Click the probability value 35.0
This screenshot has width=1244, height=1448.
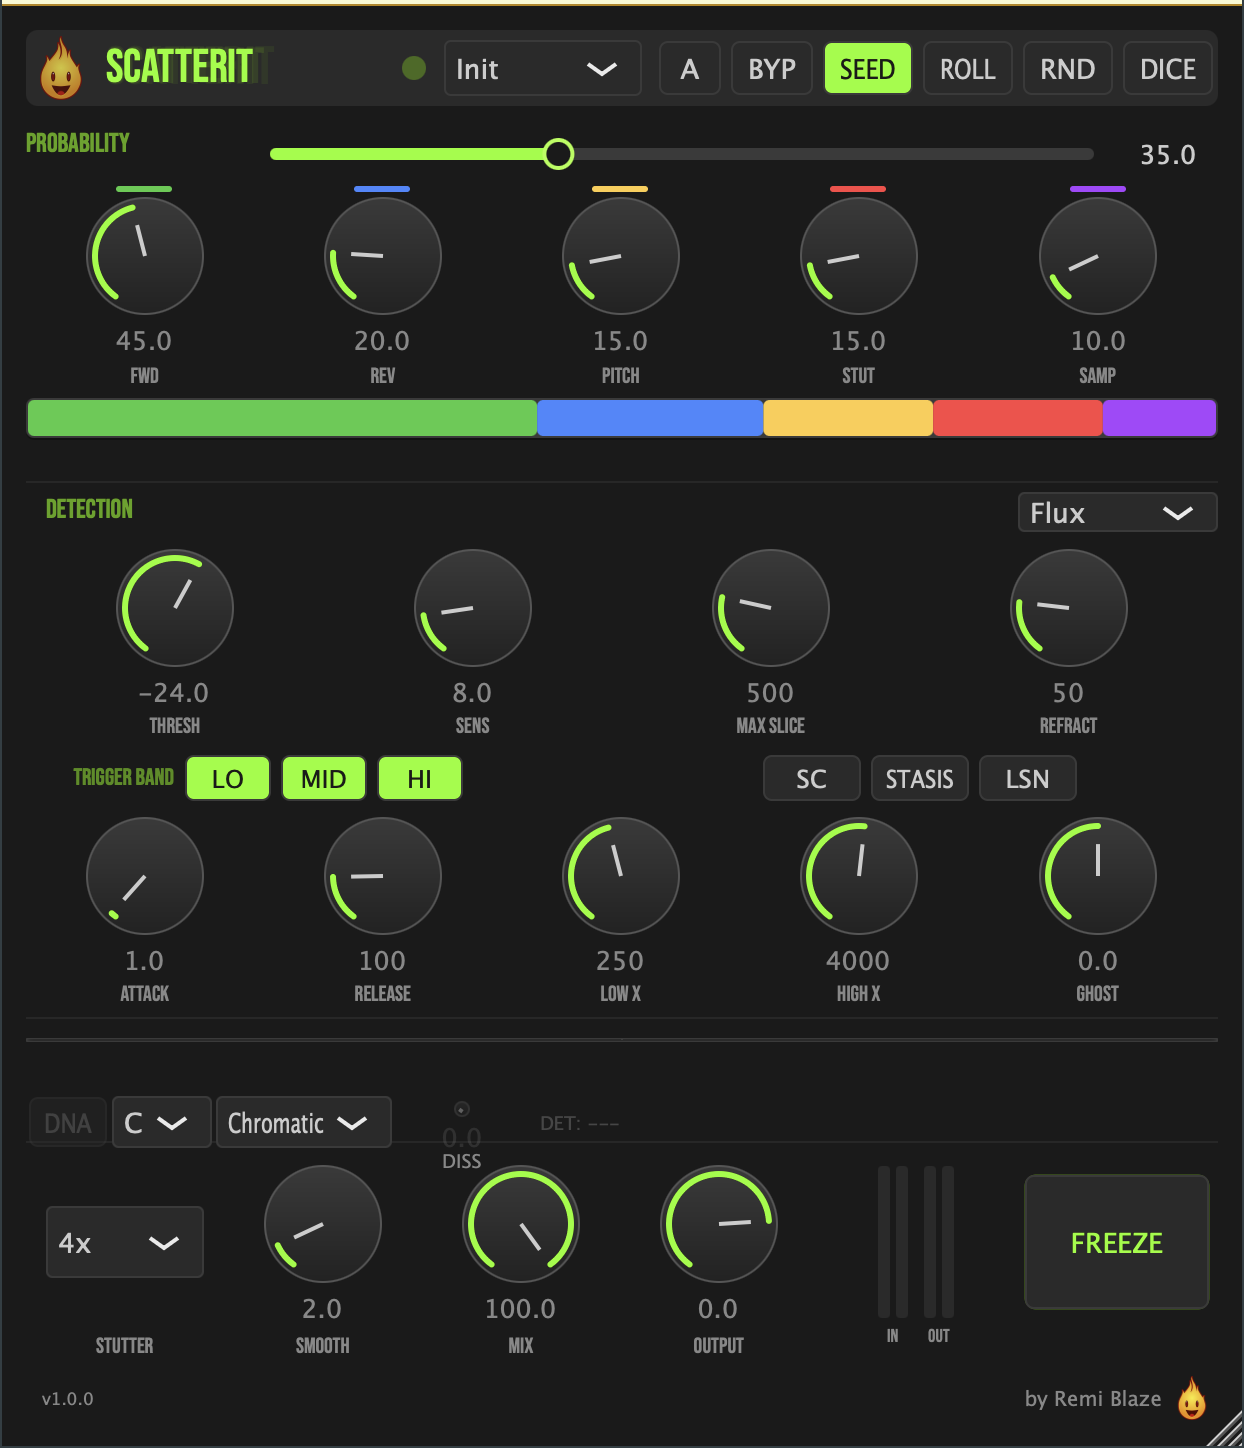coord(1168,155)
